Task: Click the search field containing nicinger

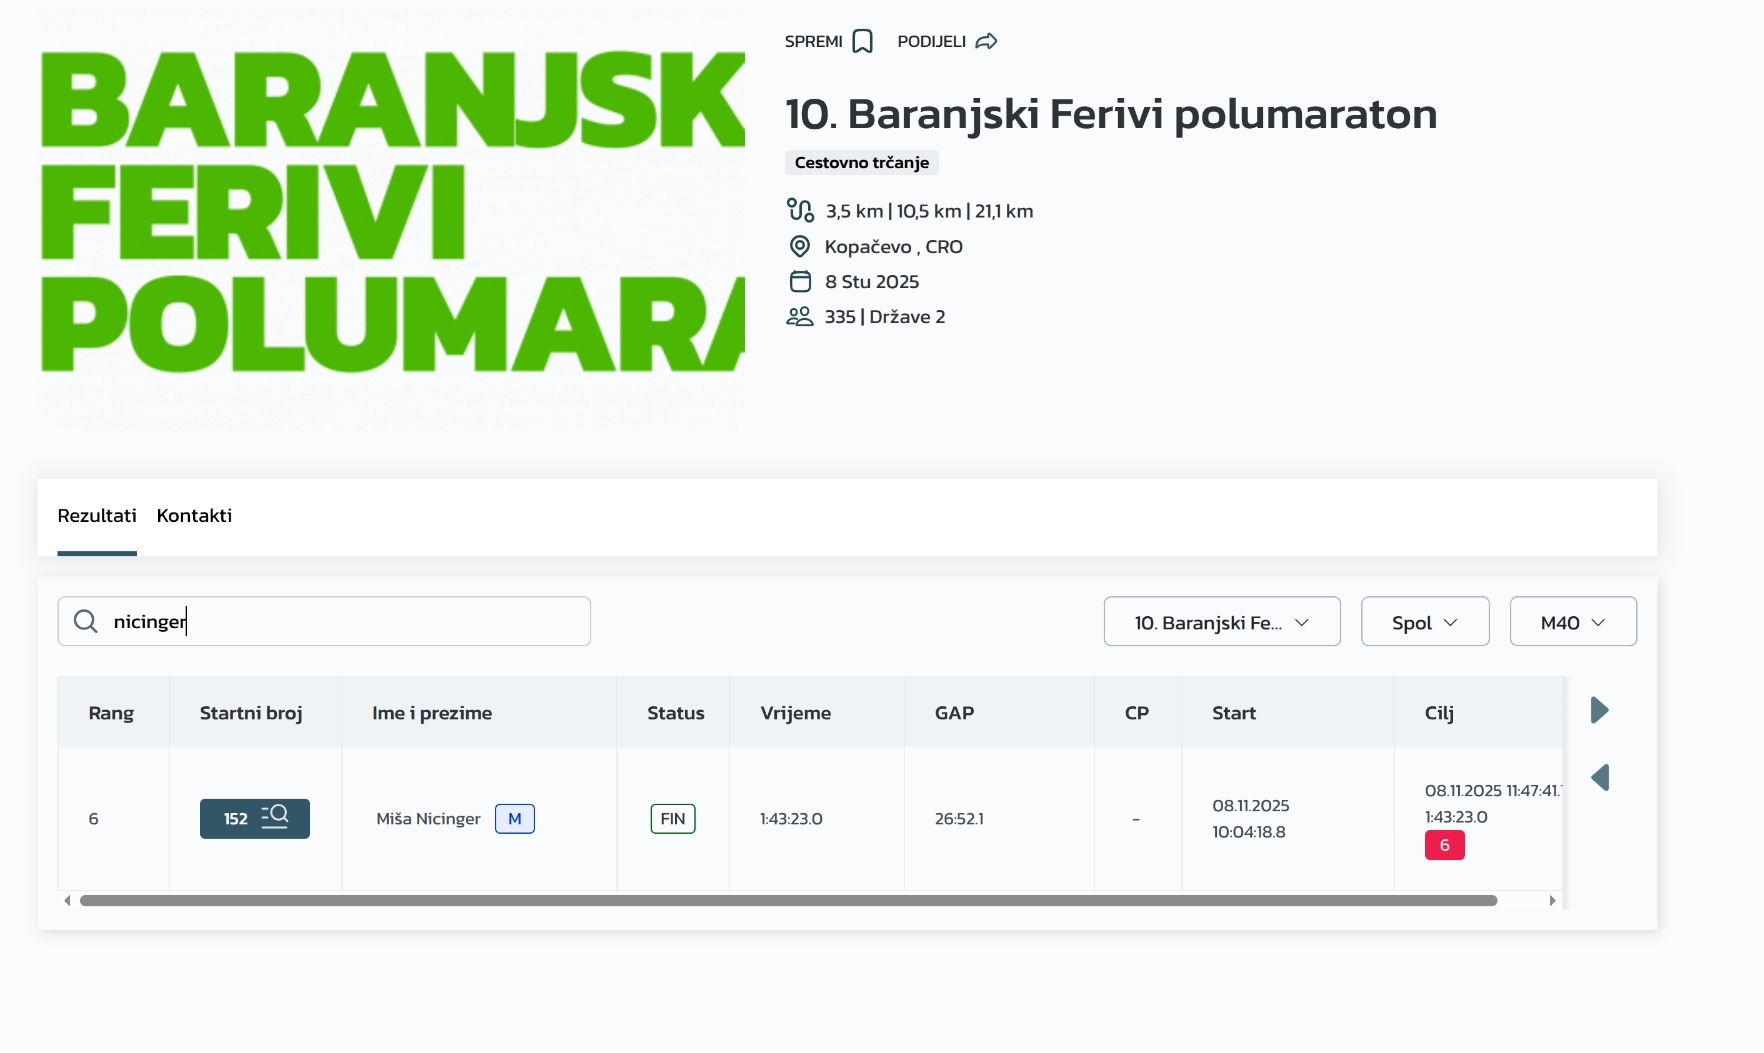Action: [x=340, y=622]
